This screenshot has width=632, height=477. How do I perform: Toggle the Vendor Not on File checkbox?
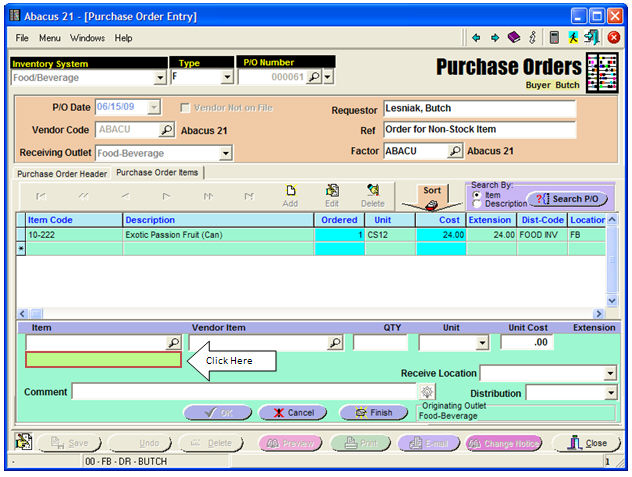coord(186,108)
